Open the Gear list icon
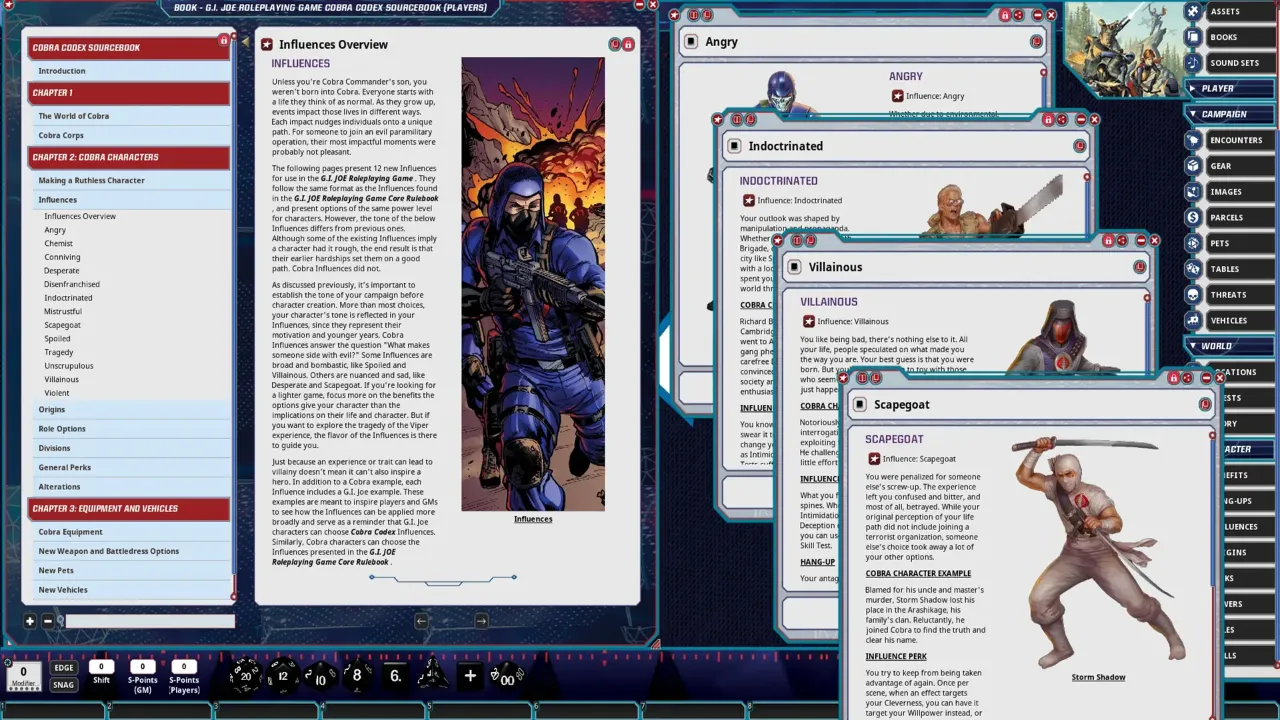 [1193, 166]
